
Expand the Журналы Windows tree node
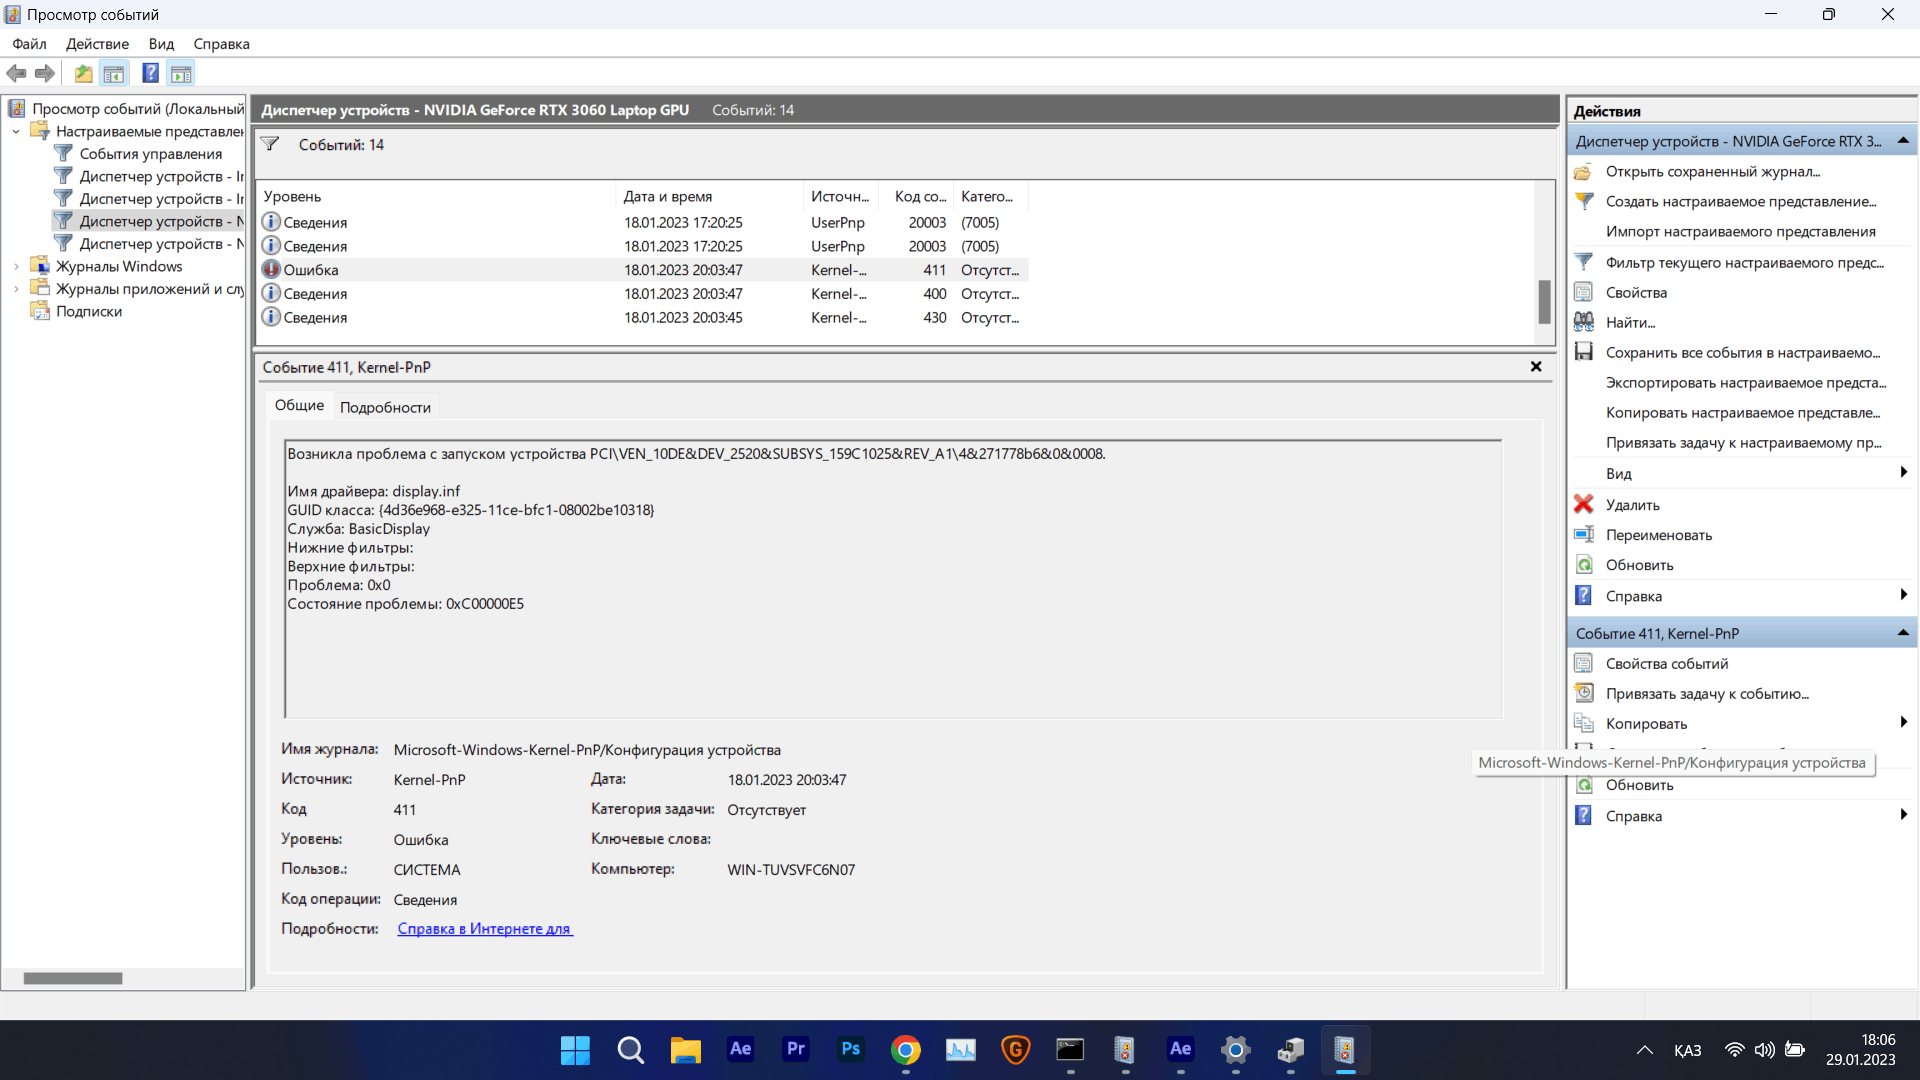[16, 266]
